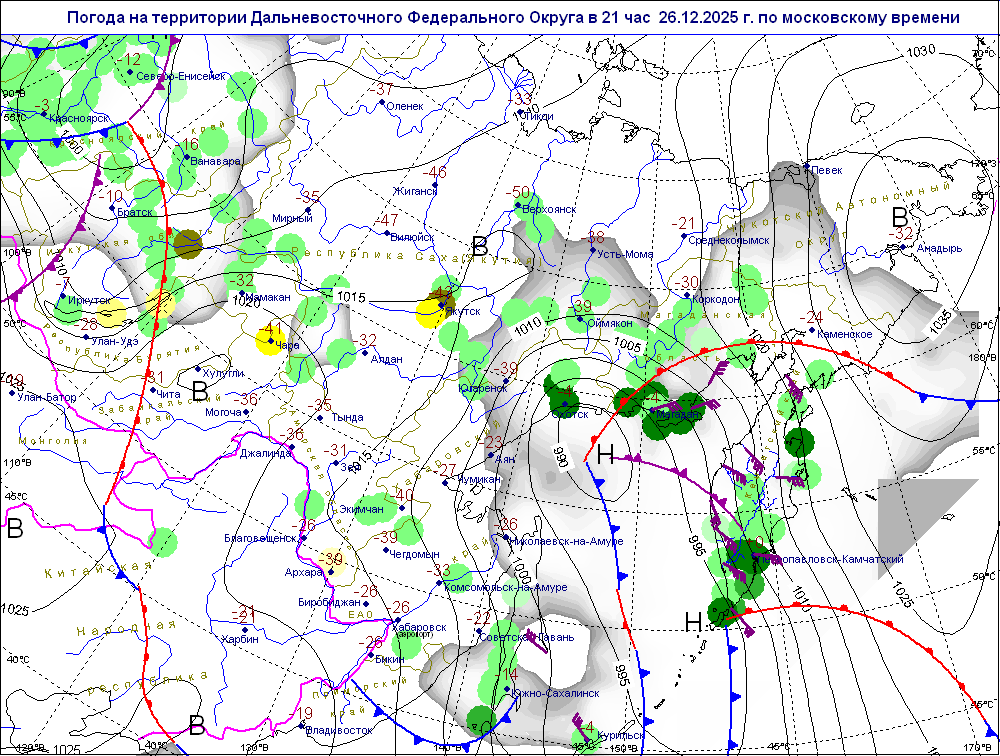Click the B high-pressure symbol near Анадырь

click(x=900, y=215)
